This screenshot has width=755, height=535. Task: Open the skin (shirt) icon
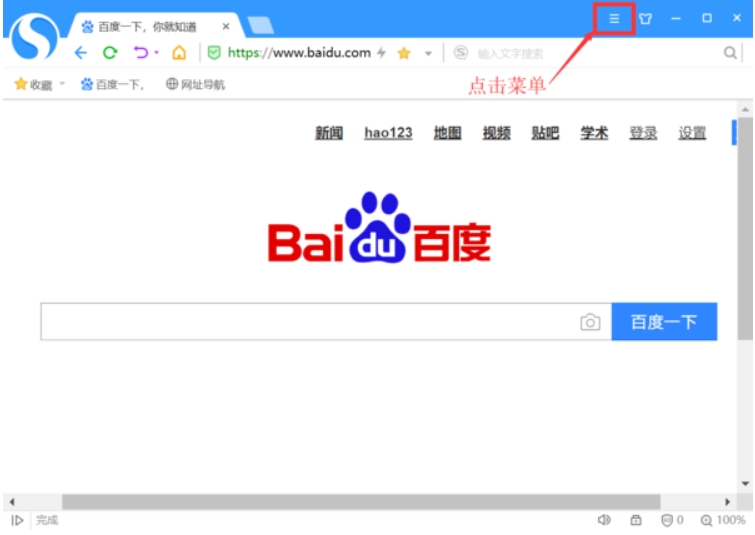click(x=645, y=19)
